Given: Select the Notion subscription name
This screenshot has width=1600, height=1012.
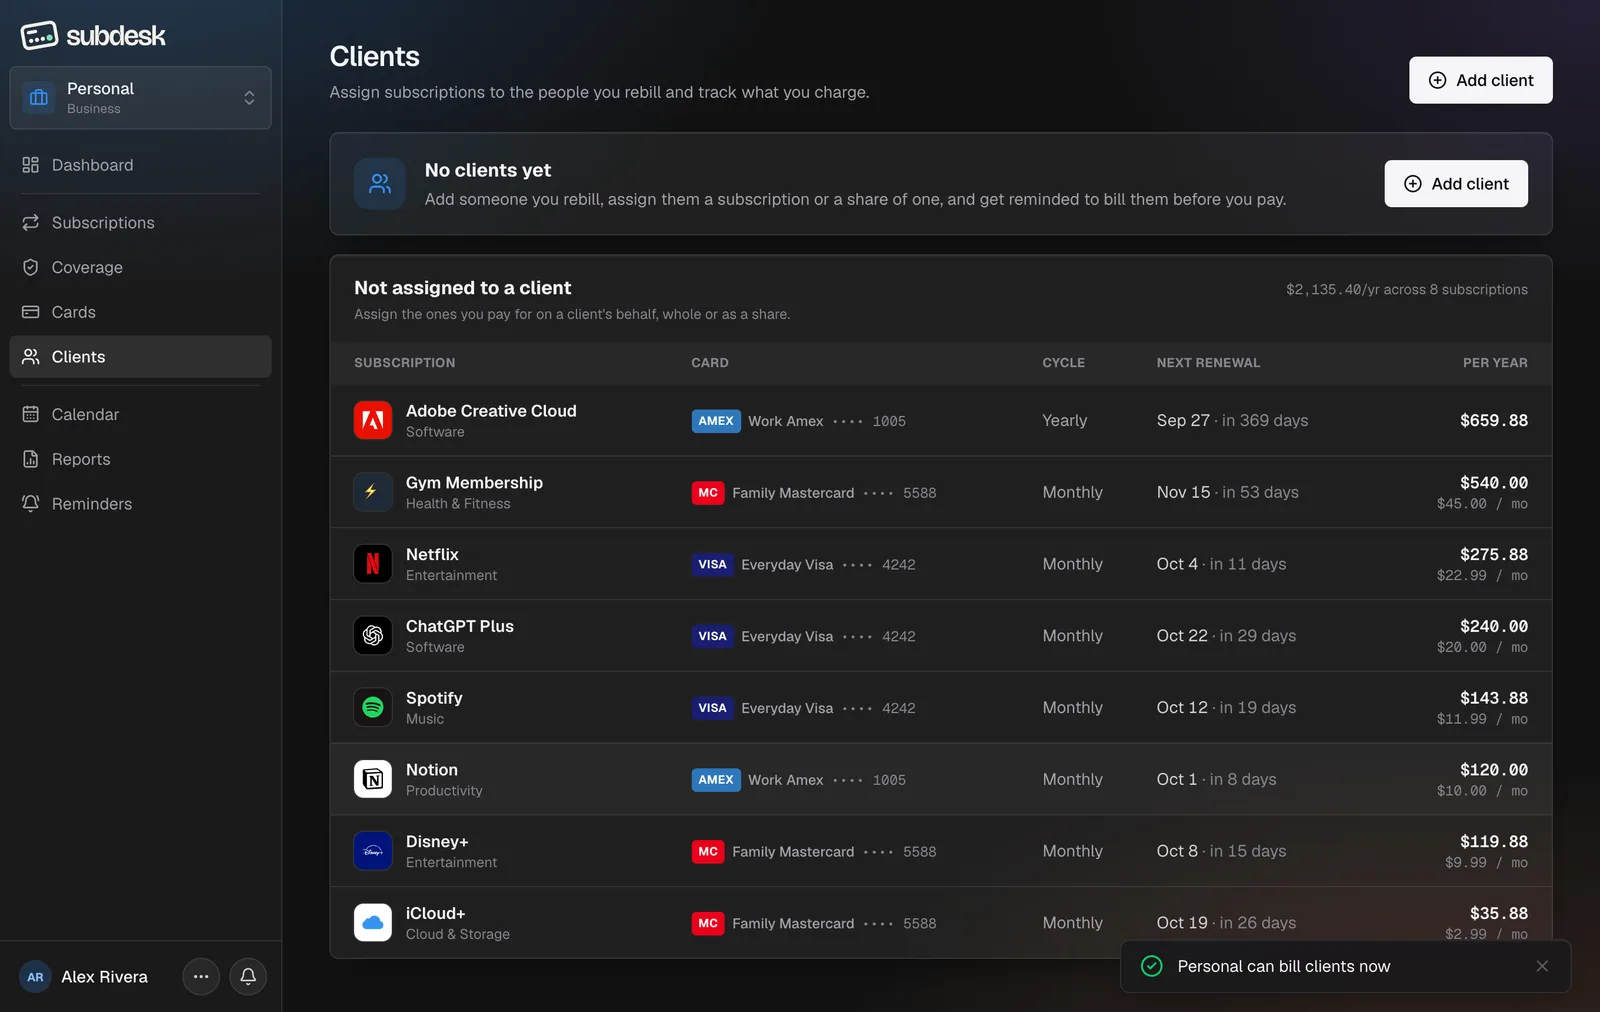Looking at the screenshot, I should point(432,770).
